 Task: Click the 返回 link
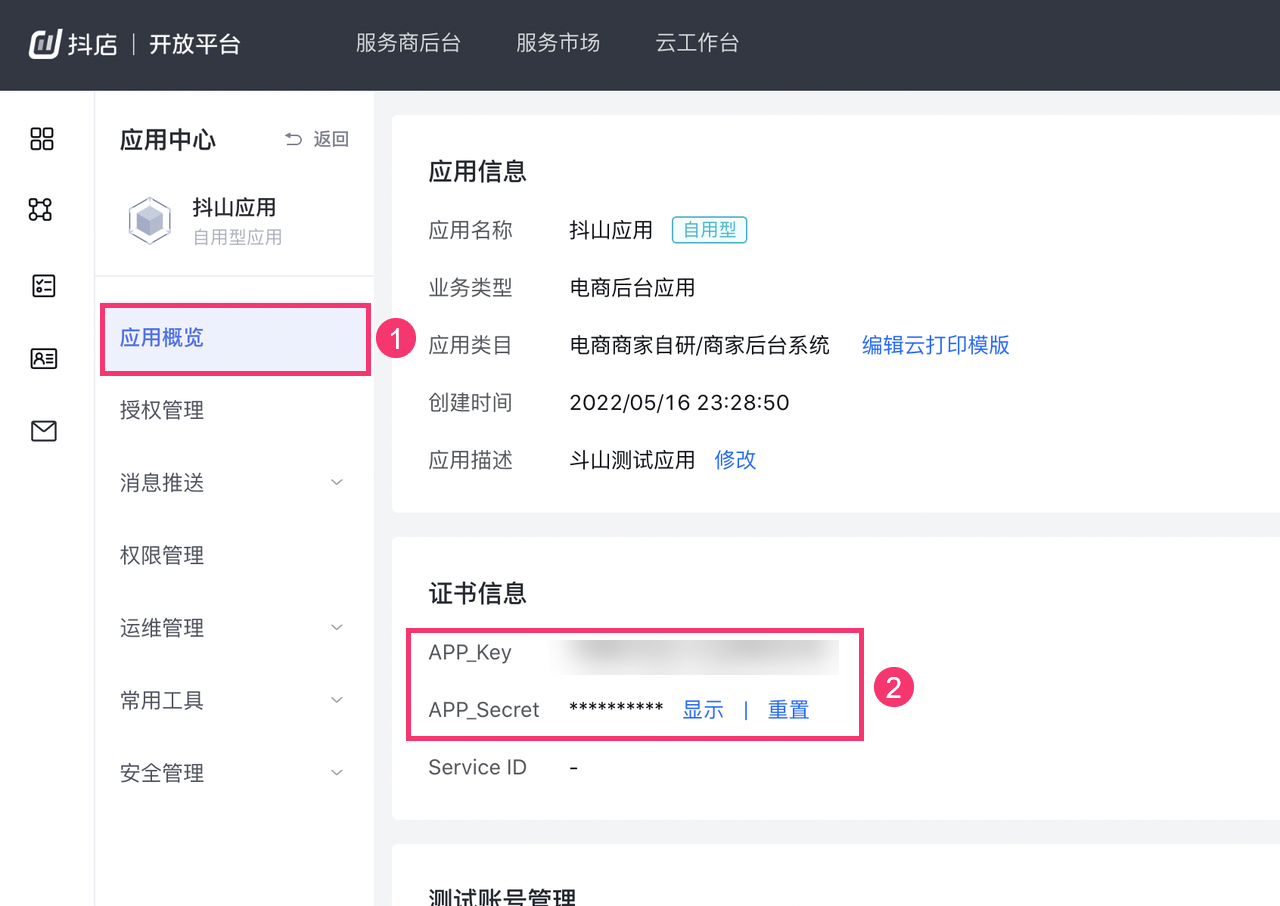click(331, 139)
